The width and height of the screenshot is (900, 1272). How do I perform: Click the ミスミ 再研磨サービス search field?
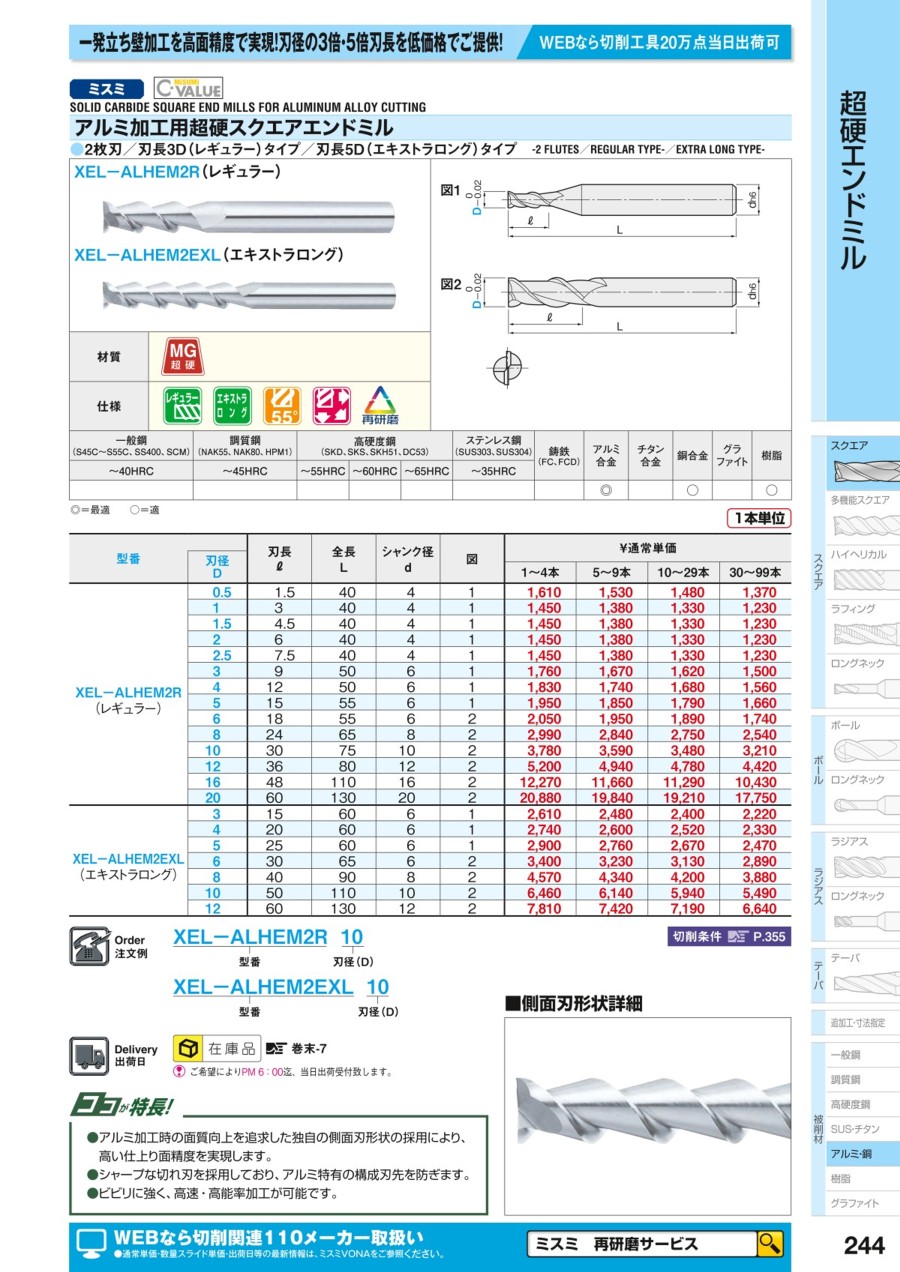coord(640,1244)
